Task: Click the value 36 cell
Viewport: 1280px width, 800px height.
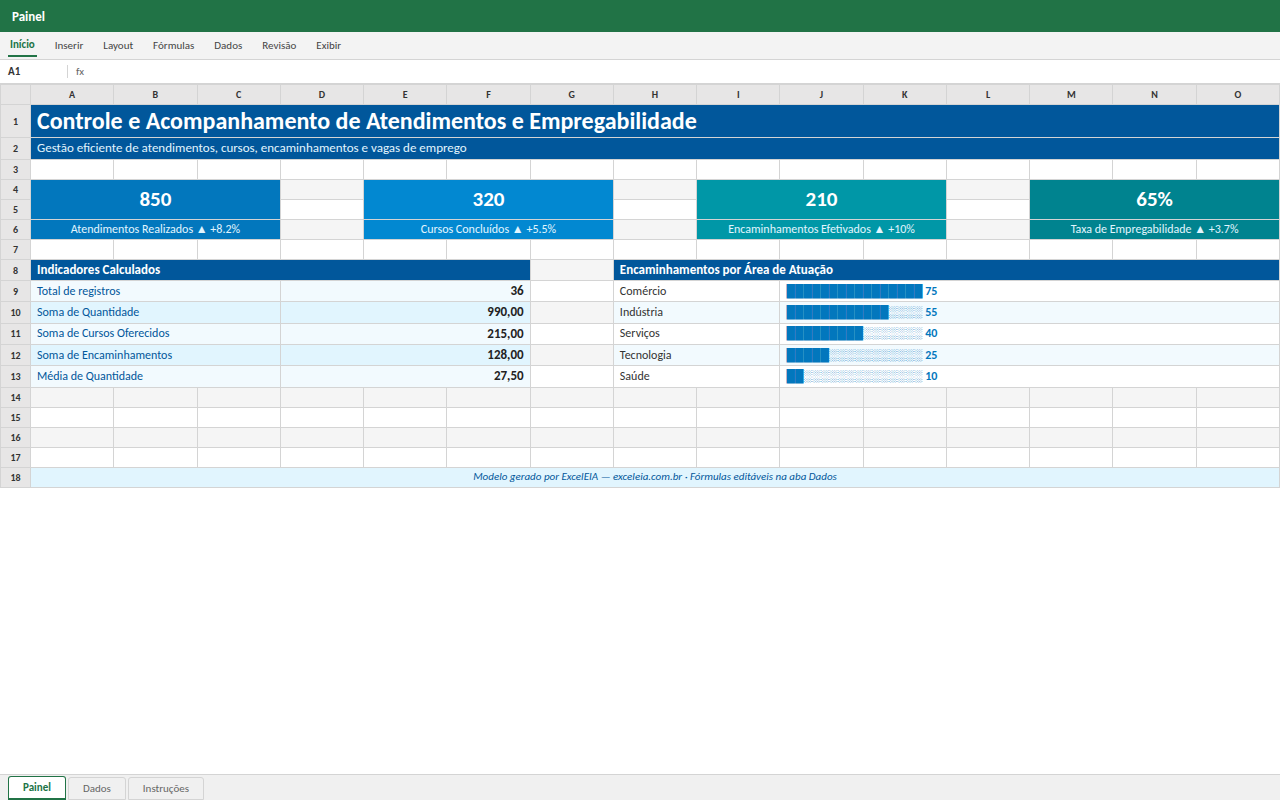Action: (x=406, y=292)
